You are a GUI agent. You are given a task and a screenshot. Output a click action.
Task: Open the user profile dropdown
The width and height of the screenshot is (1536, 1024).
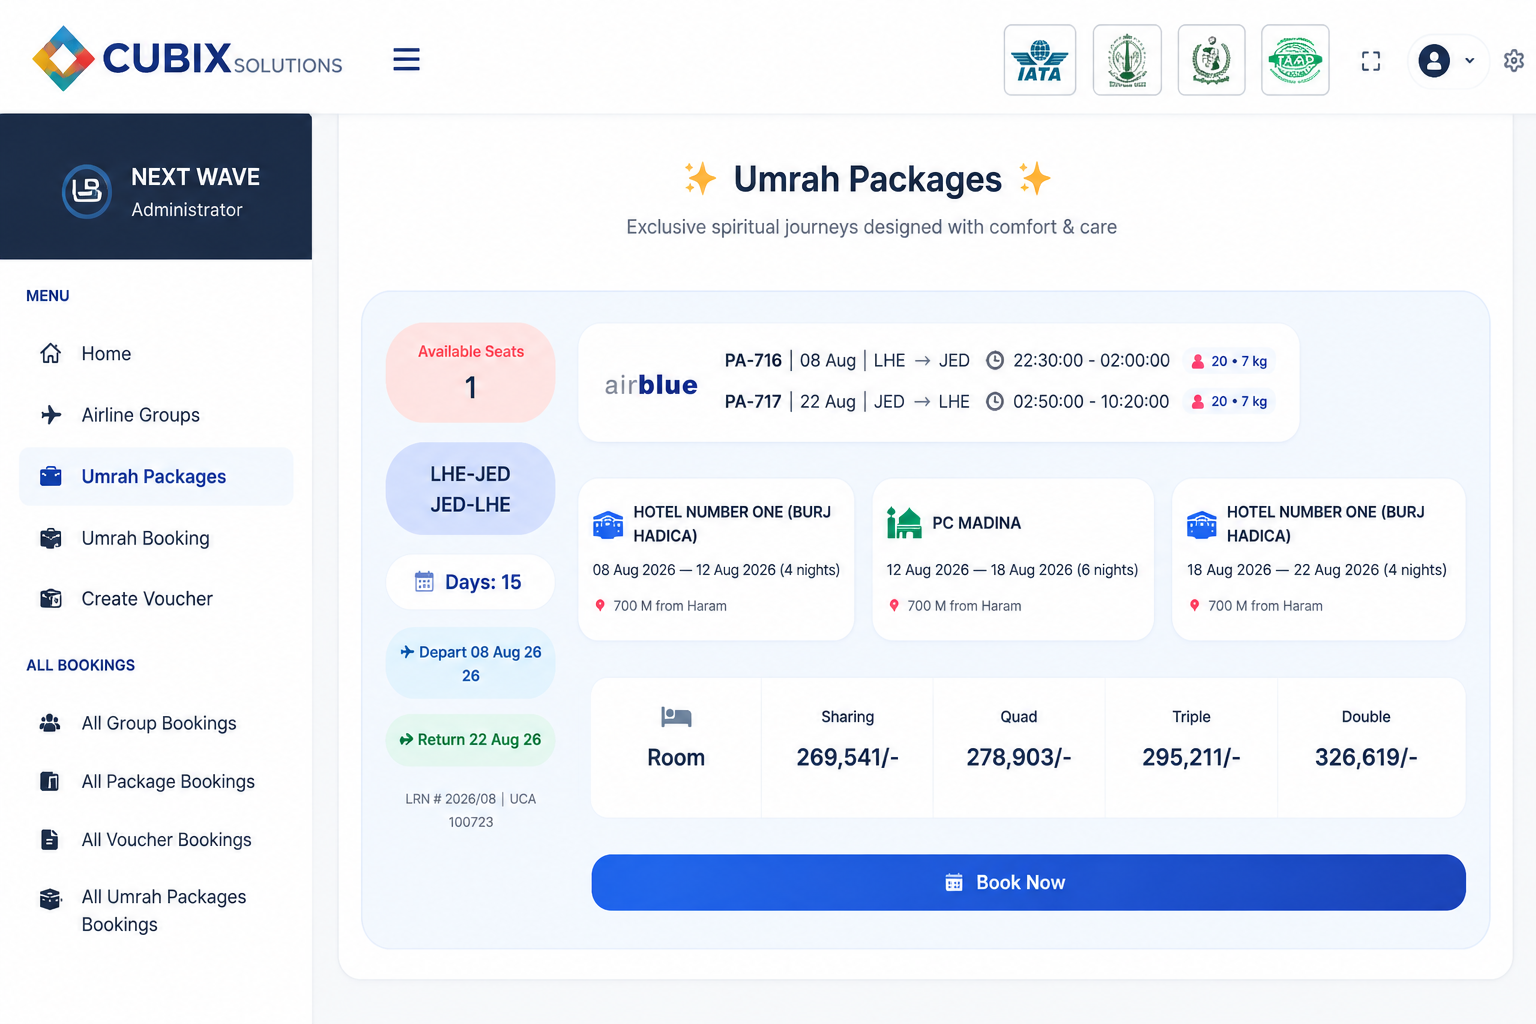pos(1446,61)
